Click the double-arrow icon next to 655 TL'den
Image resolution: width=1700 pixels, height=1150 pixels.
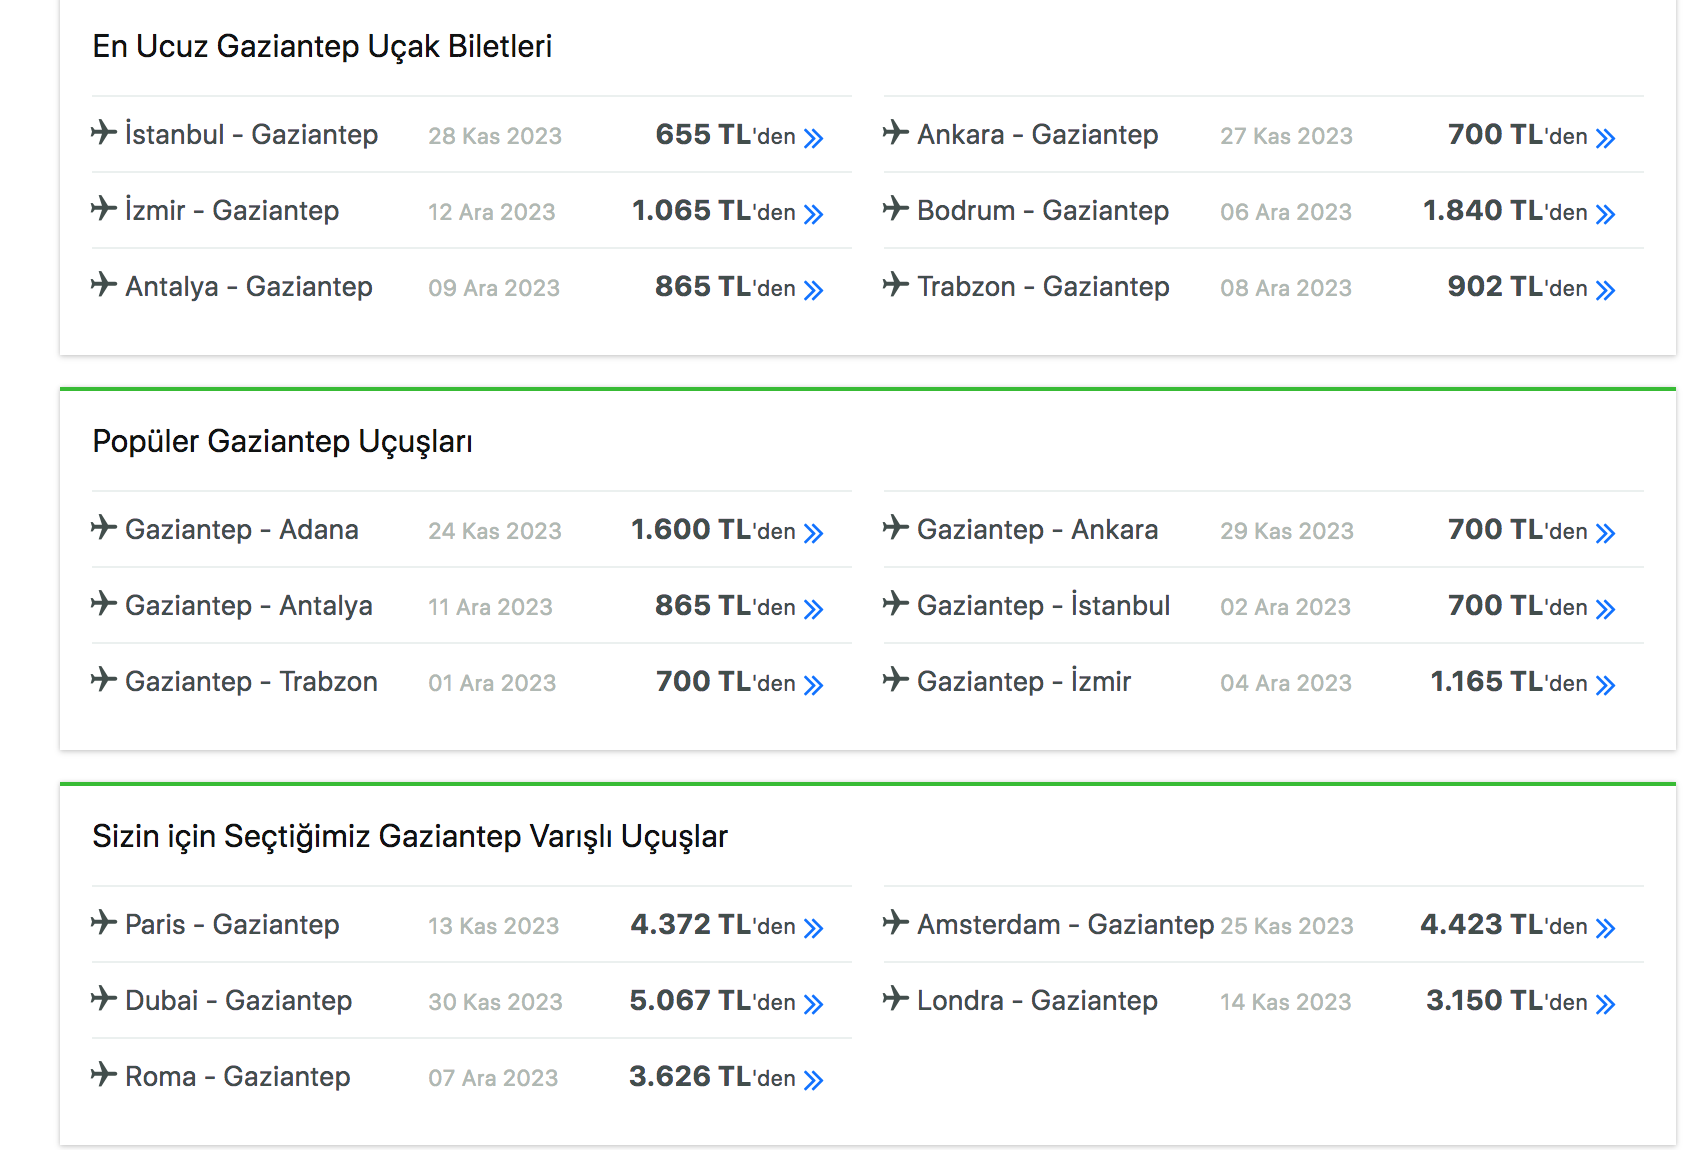click(x=814, y=138)
